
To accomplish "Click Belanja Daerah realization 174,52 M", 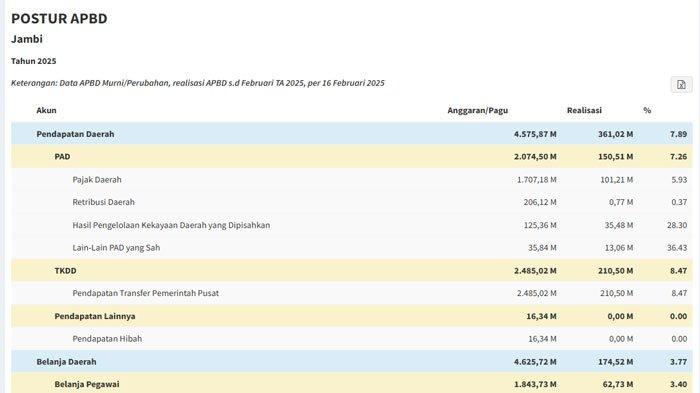I will 616,362.
